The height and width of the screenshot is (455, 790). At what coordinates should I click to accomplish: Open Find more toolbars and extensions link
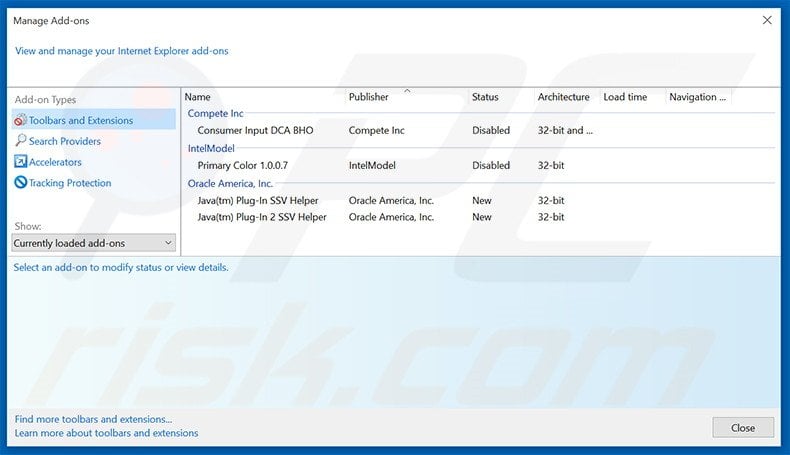click(93, 419)
